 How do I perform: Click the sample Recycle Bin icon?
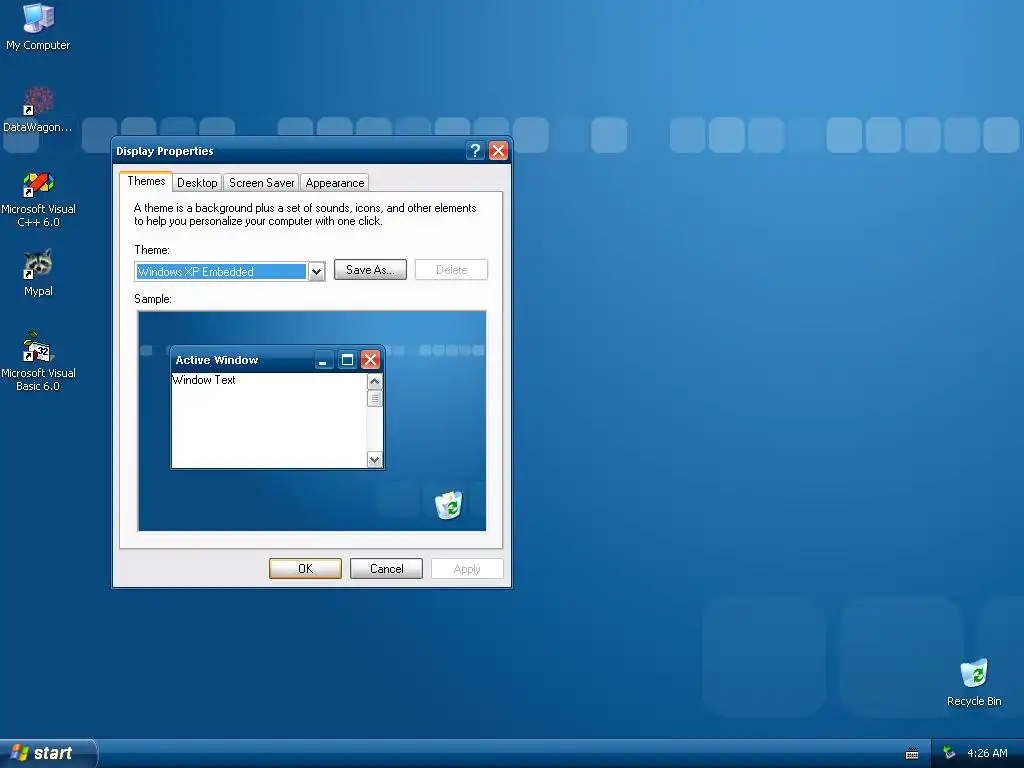tap(449, 505)
